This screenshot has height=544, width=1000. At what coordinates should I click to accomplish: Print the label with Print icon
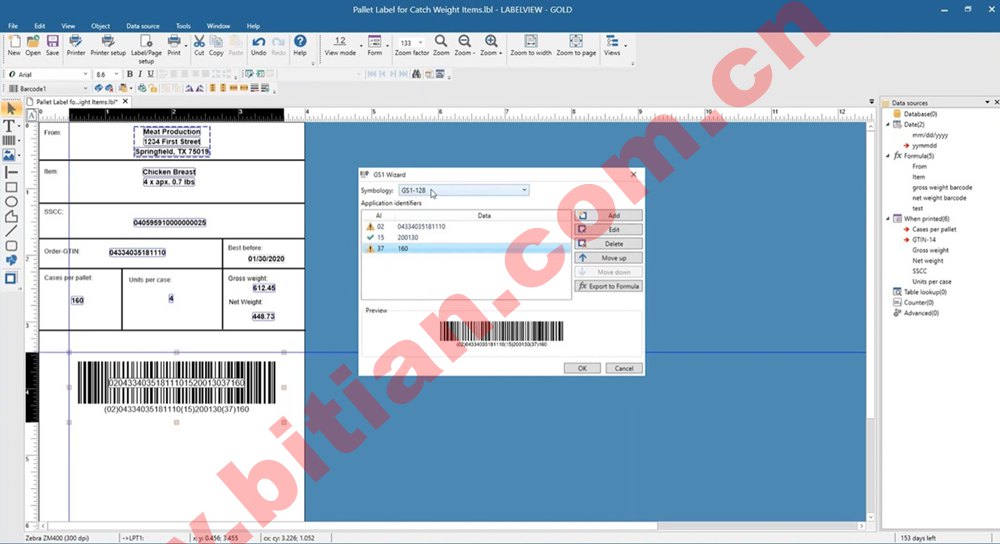173,46
